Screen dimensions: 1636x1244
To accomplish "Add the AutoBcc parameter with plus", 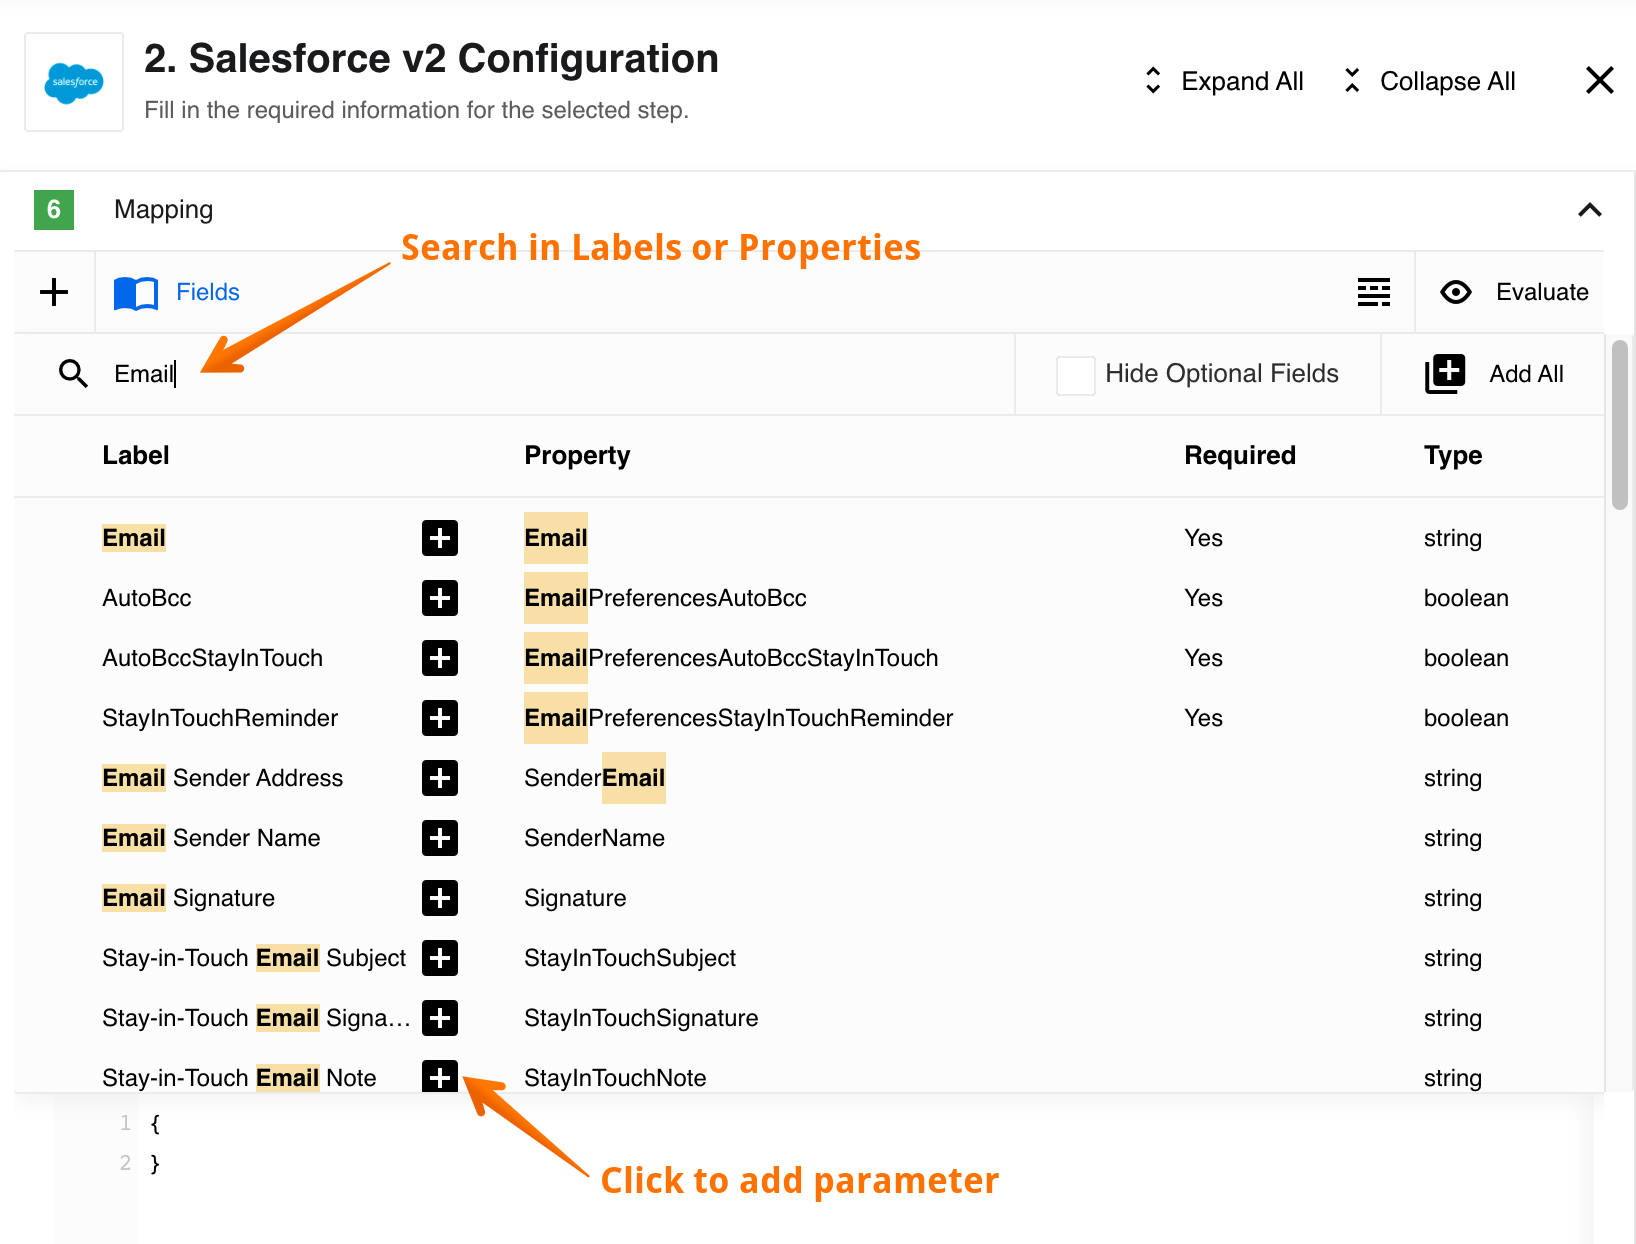I will click(x=440, y=598).
